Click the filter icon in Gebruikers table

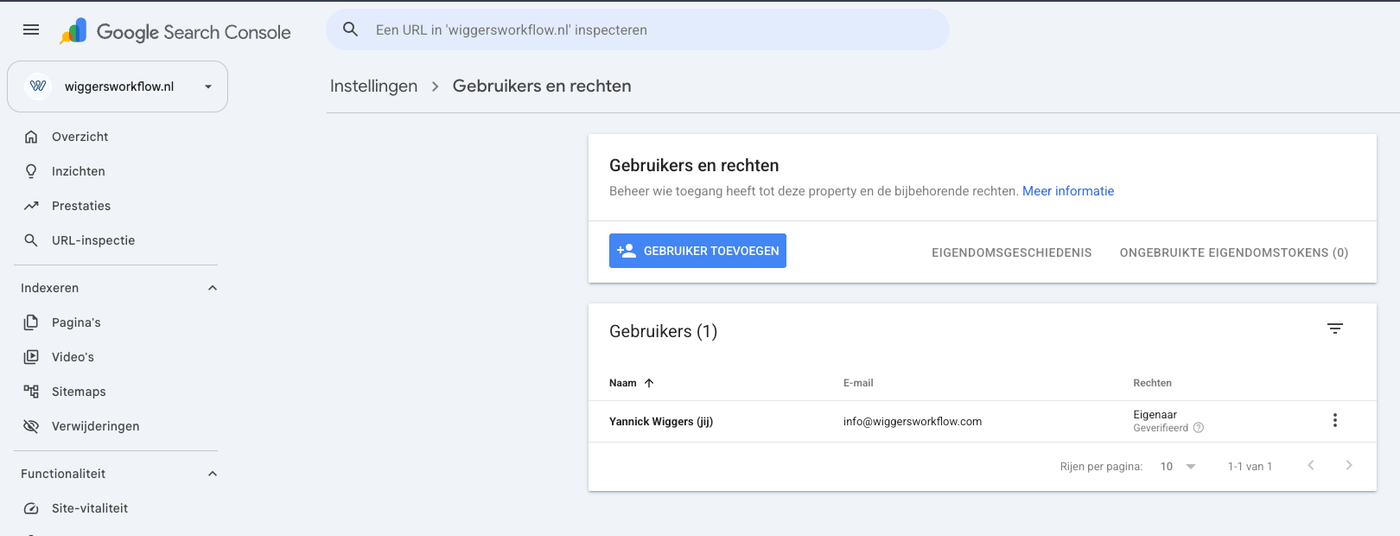point(1335,329)
